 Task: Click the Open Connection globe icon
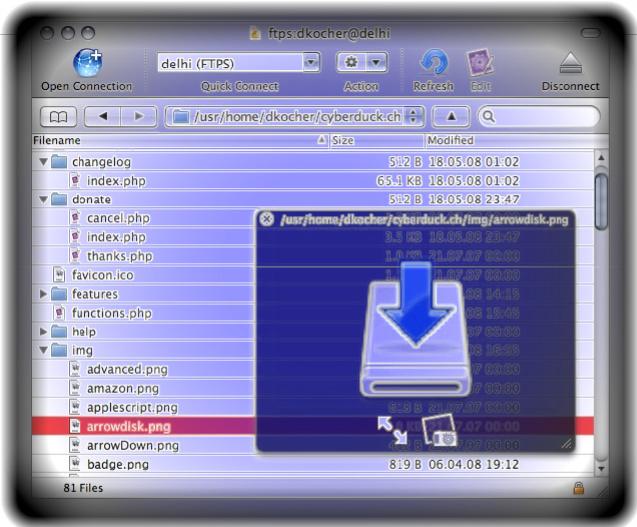tap(88, 63)
